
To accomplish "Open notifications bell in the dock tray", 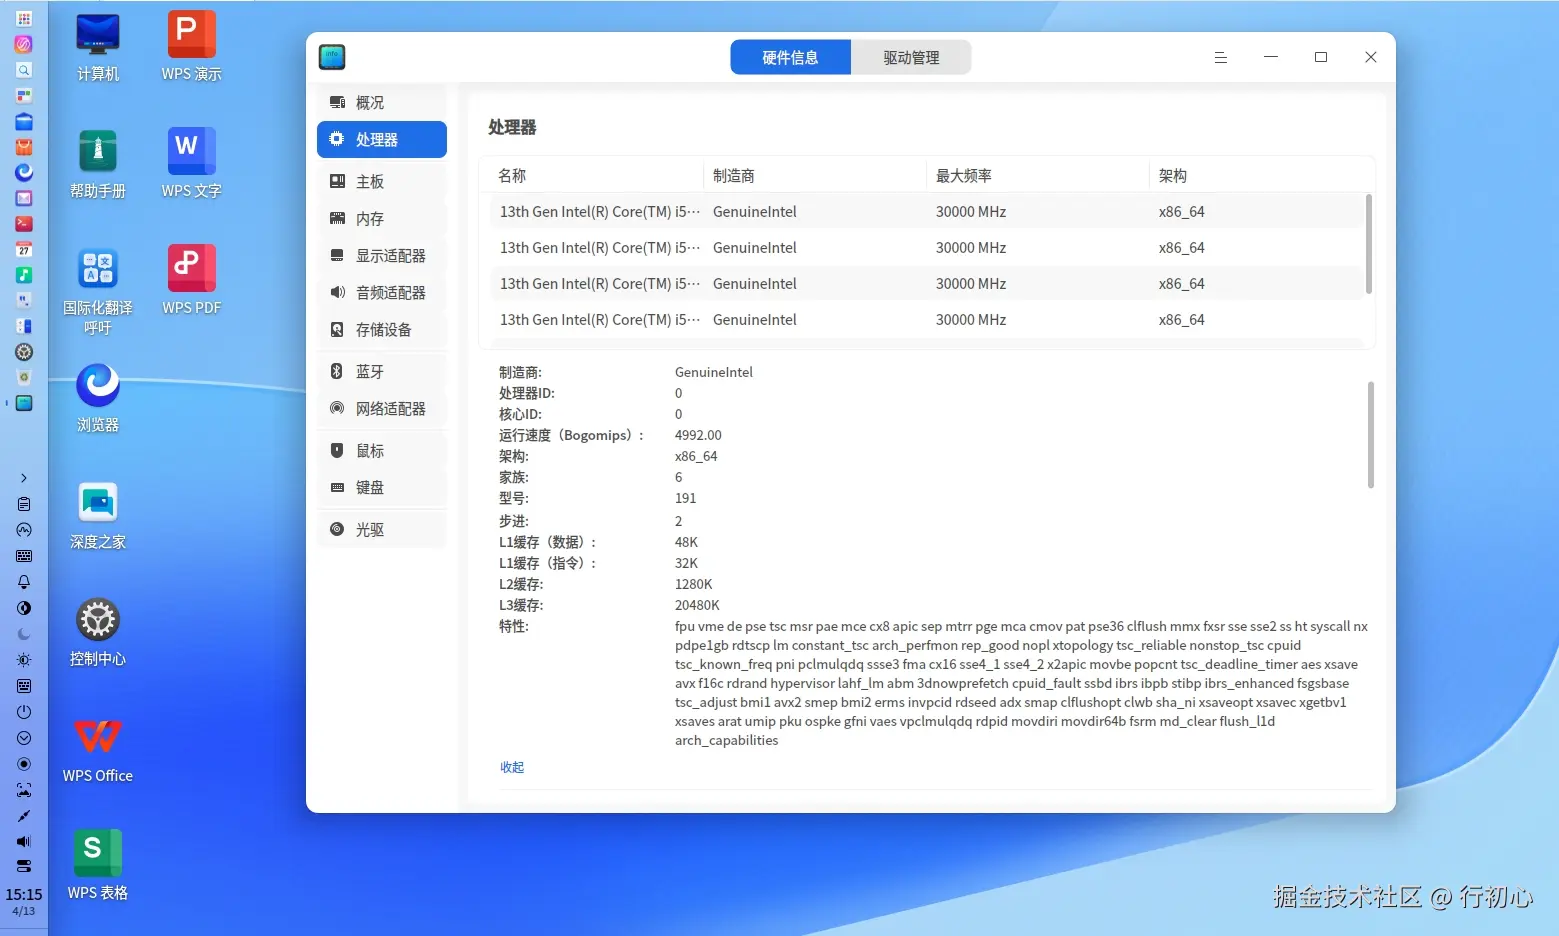I will coord(24,582).
